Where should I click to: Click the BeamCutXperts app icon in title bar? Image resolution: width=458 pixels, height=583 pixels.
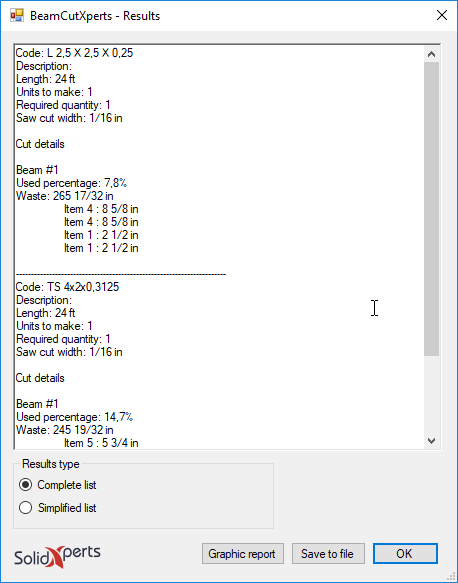[17, 16]
